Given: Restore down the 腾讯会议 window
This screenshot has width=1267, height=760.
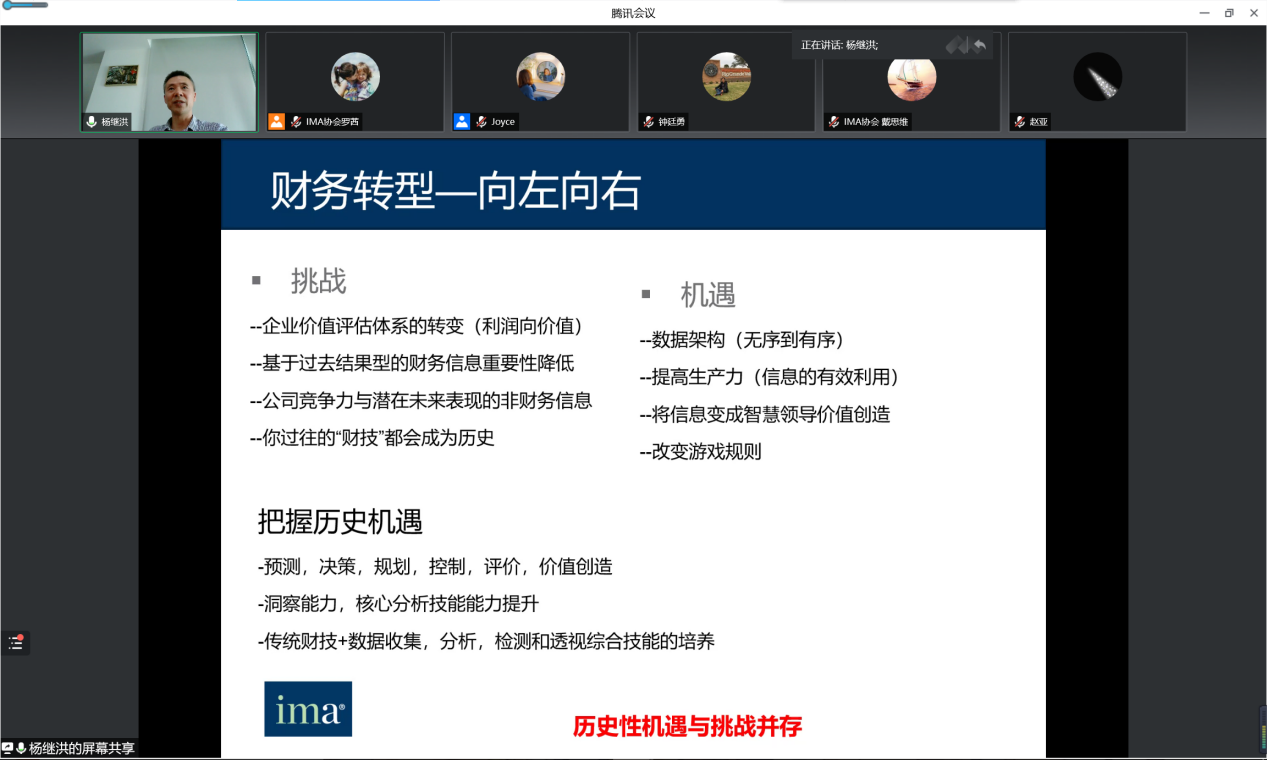Looking at the screenshot, I should (1229, 13).
